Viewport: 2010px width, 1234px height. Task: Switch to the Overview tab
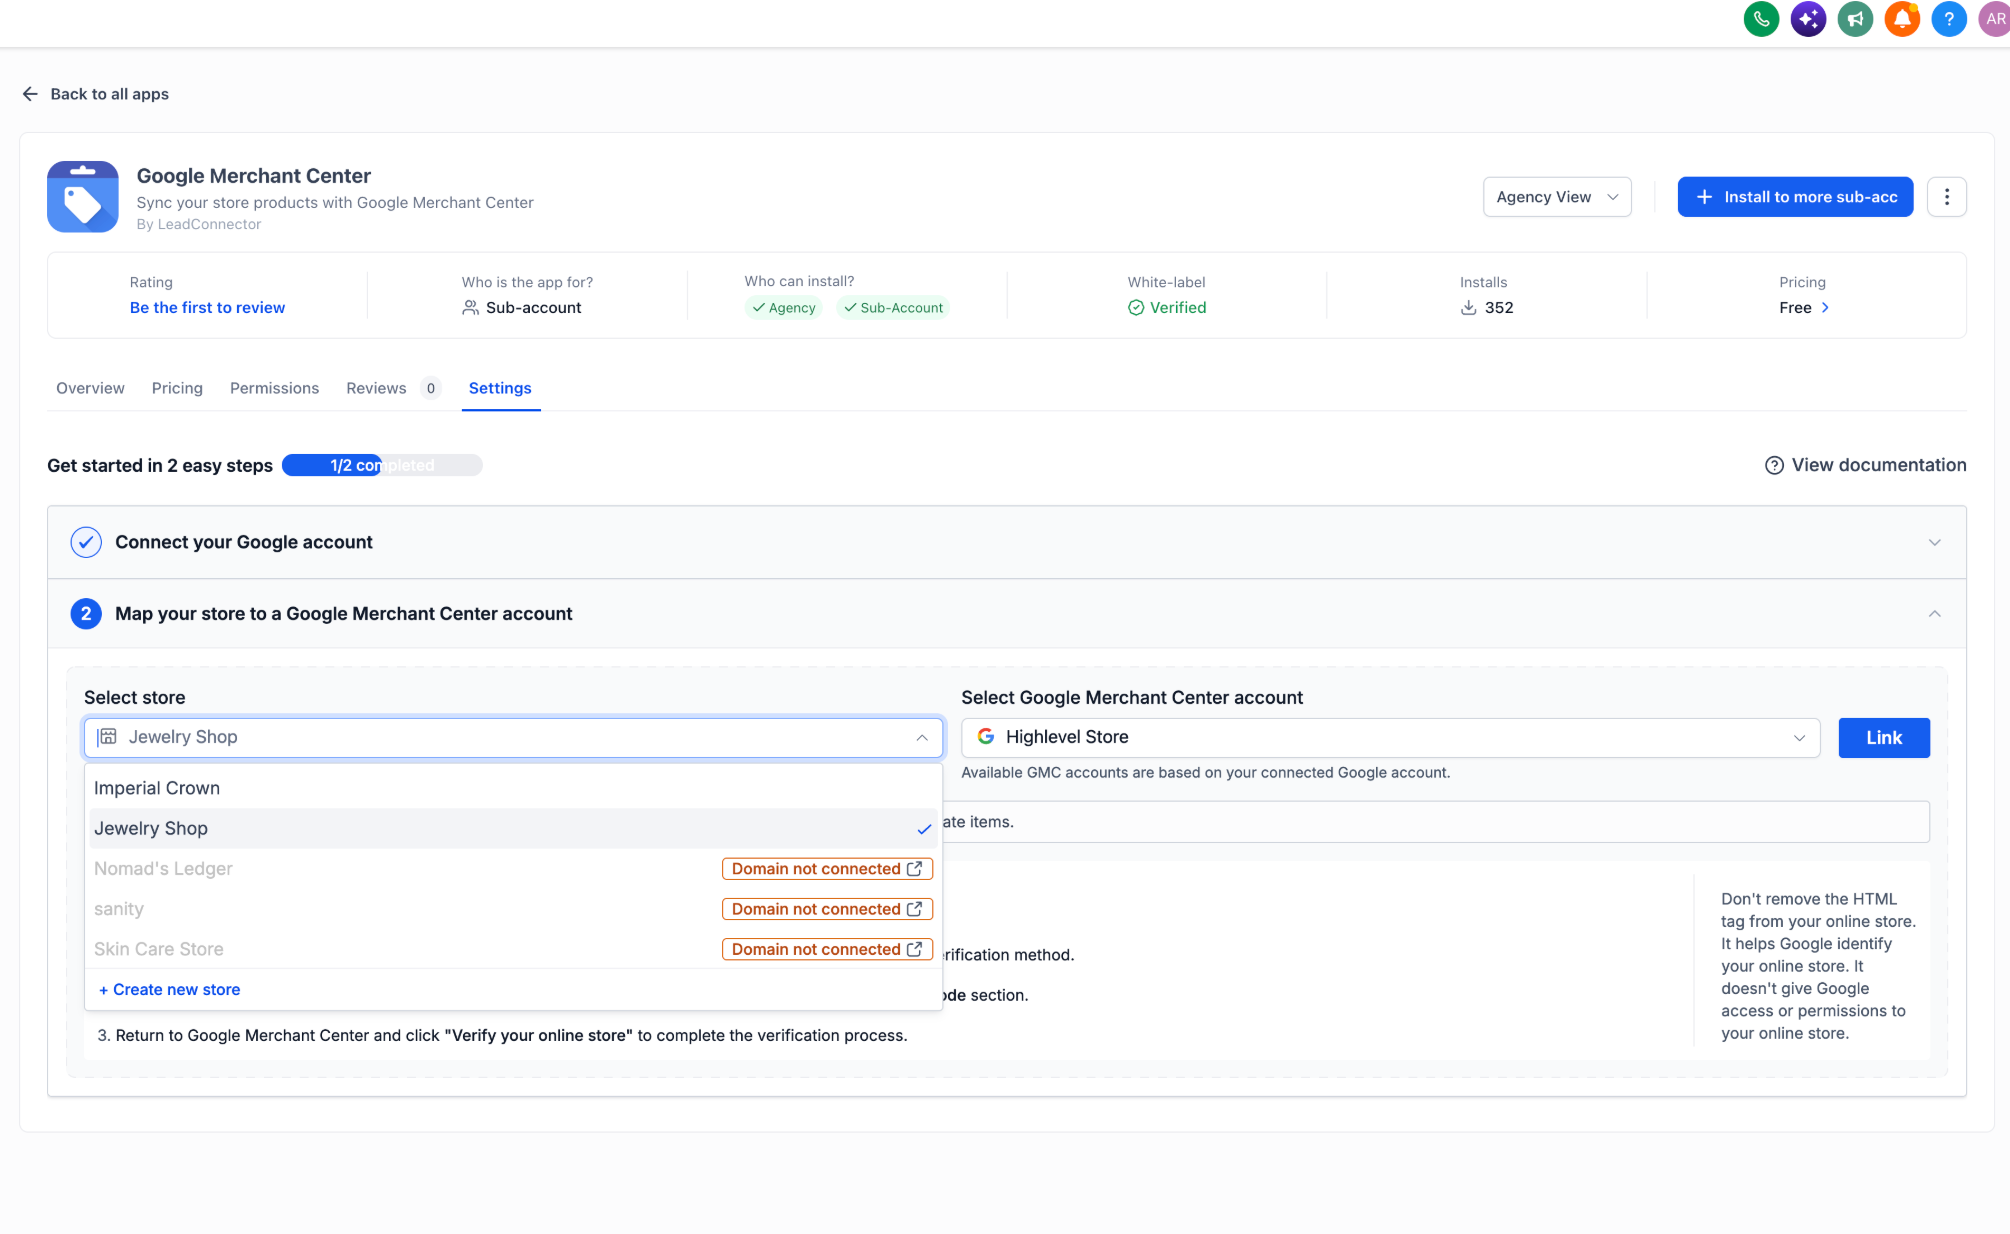[90, 388]
